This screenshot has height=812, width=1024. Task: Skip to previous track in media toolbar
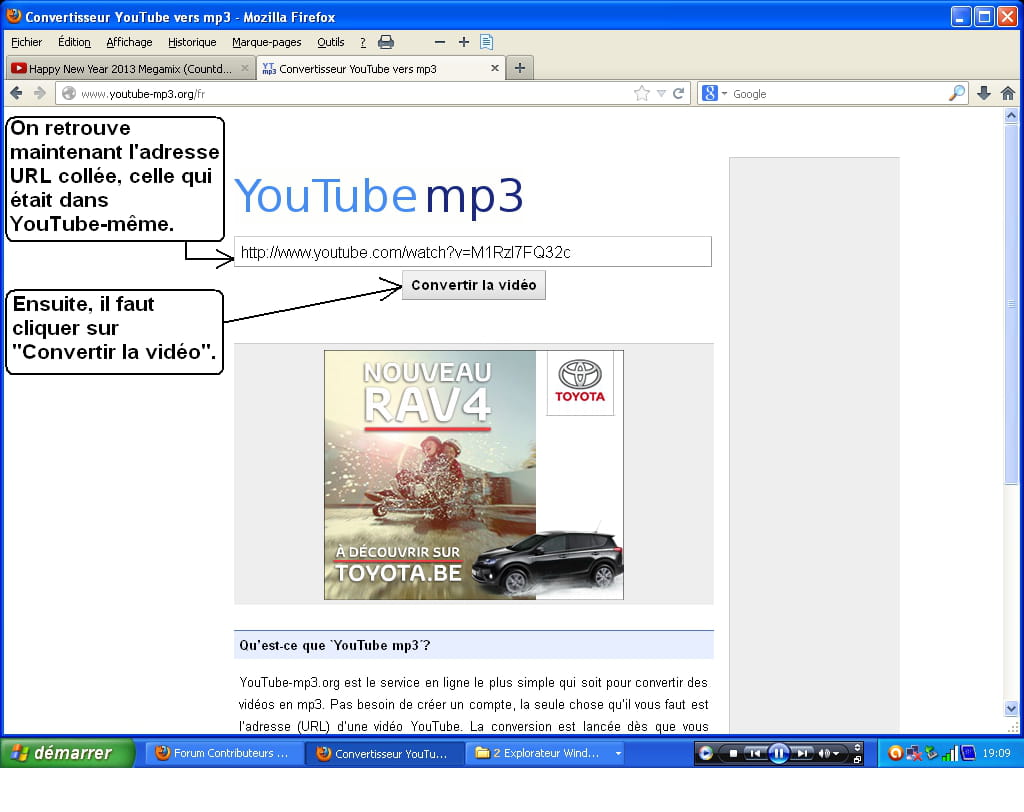click(755, 753)
